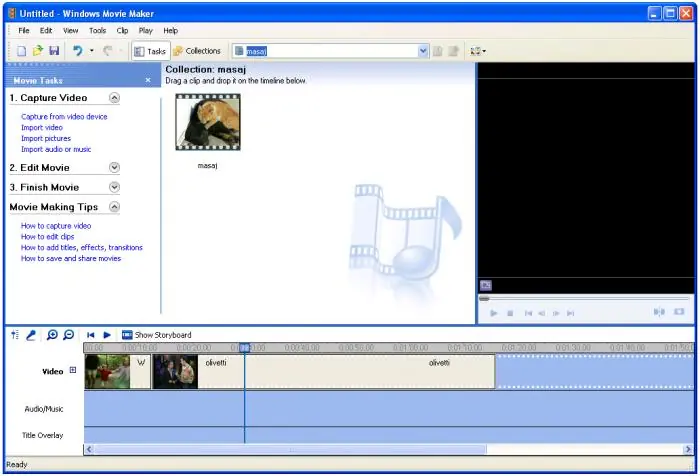The height and width of the screenshot is (476, 700).
Task: Open the View menu
Action: click(x=71, y=30)
